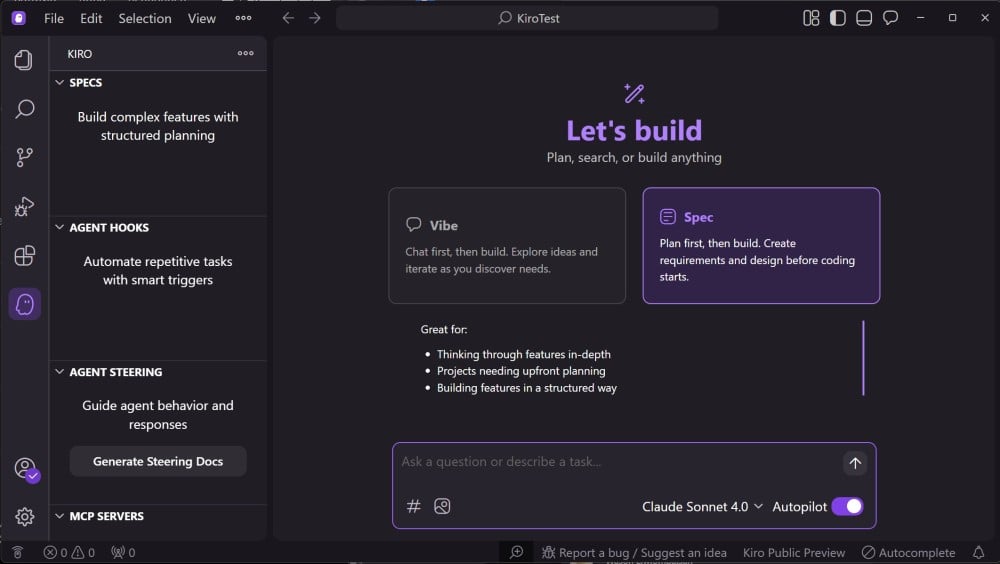Select the Spec mode card
The image size is (1000, 564).
761,246
